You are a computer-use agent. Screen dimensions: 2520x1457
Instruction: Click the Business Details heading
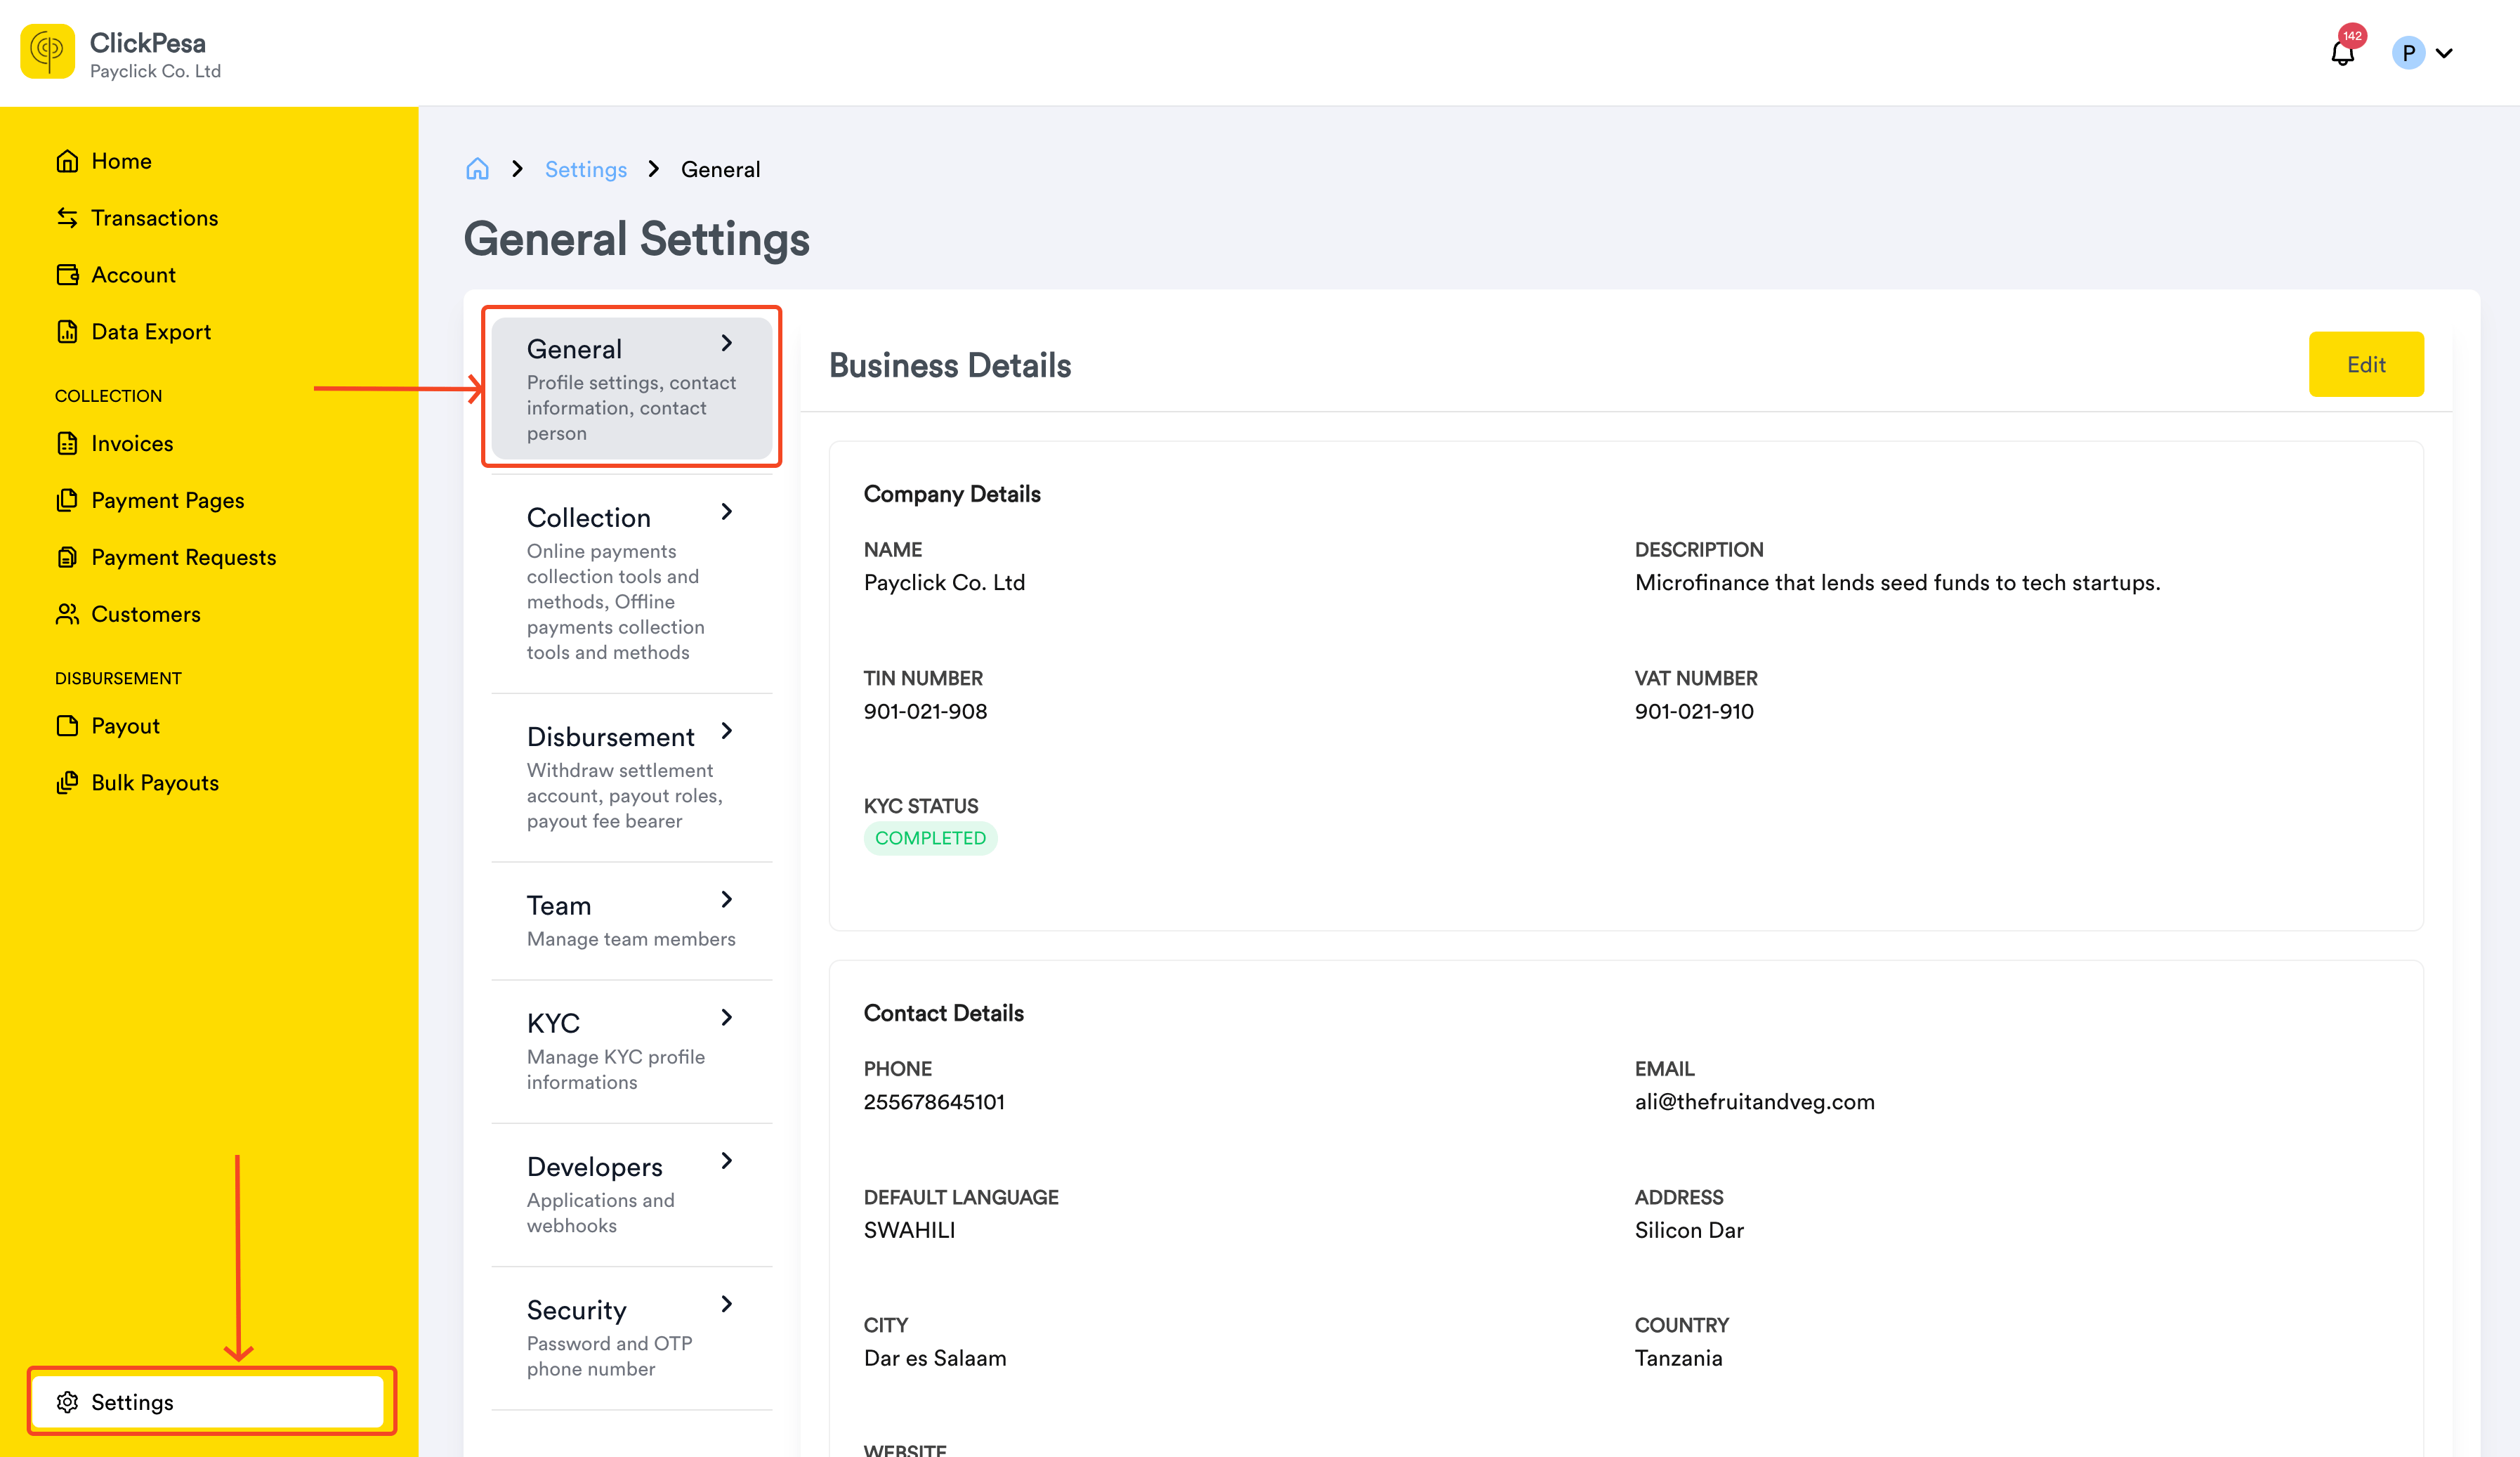pos(950,366)
